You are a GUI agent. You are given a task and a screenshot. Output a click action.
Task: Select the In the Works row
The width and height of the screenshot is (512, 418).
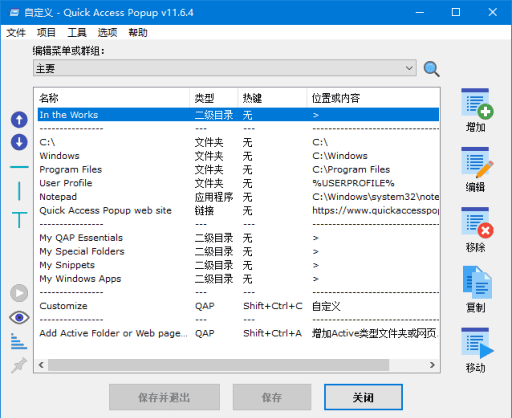click(x=238, y=115)
